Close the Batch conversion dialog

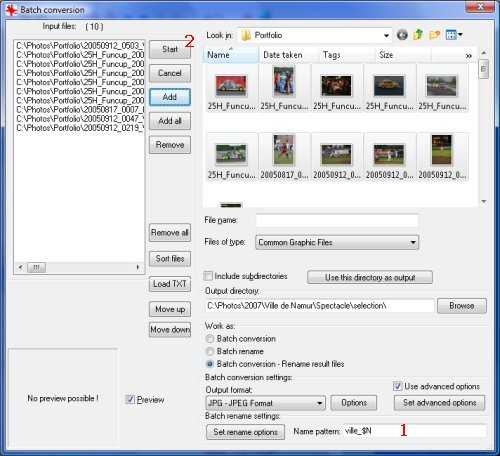click(480, 6)
